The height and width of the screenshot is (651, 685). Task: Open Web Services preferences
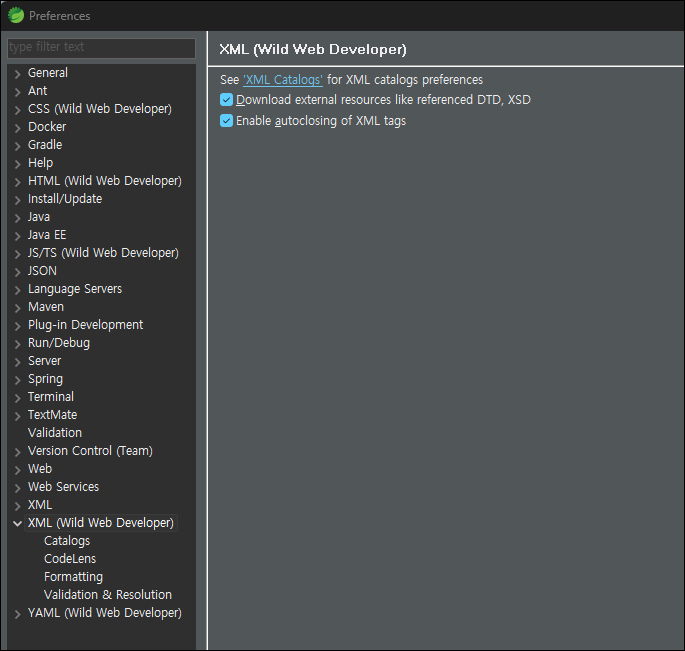[x=63, y=487]
